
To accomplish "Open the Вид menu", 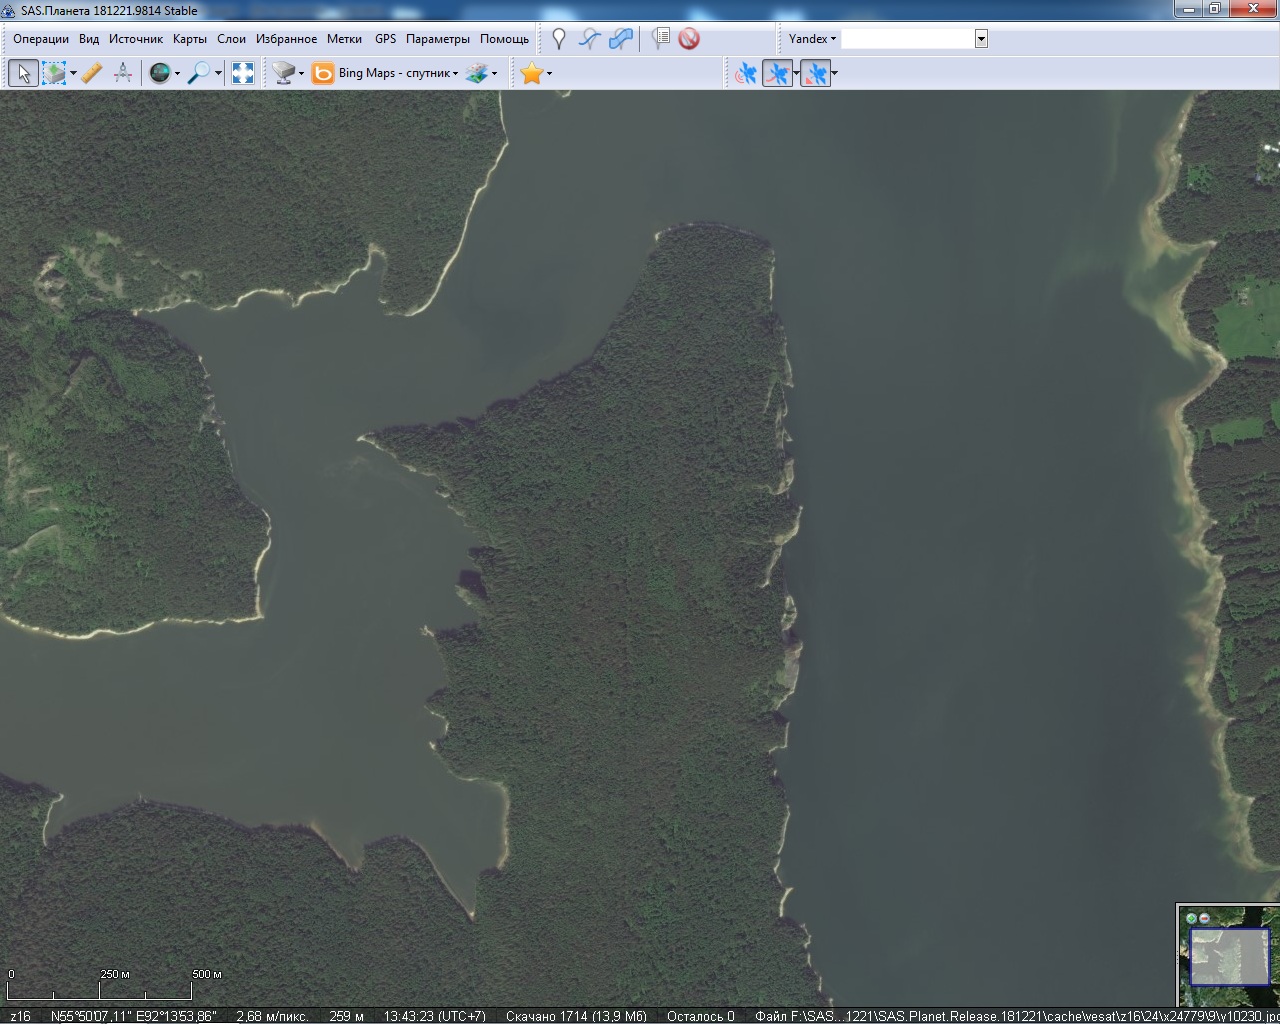I will point(89,39).
